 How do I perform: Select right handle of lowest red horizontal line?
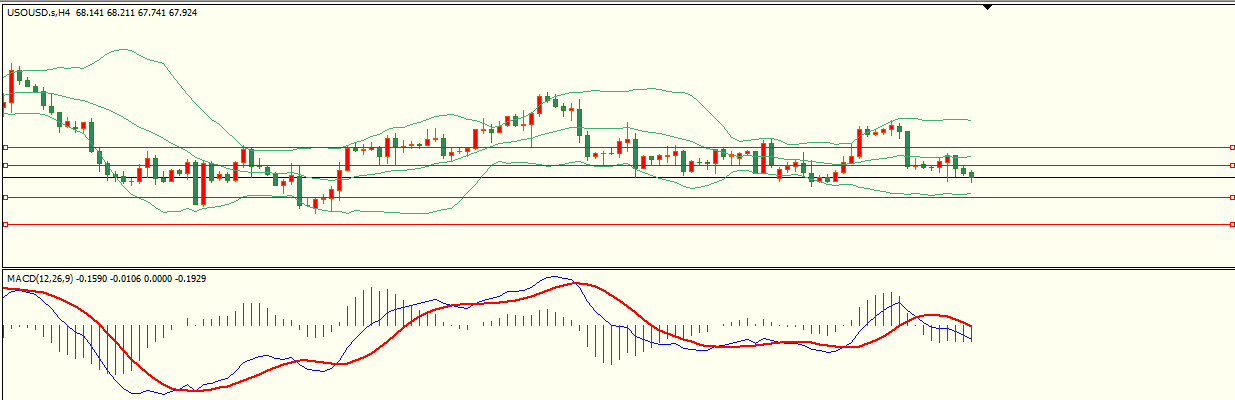pyautogui.click(x=1231, y=225)
